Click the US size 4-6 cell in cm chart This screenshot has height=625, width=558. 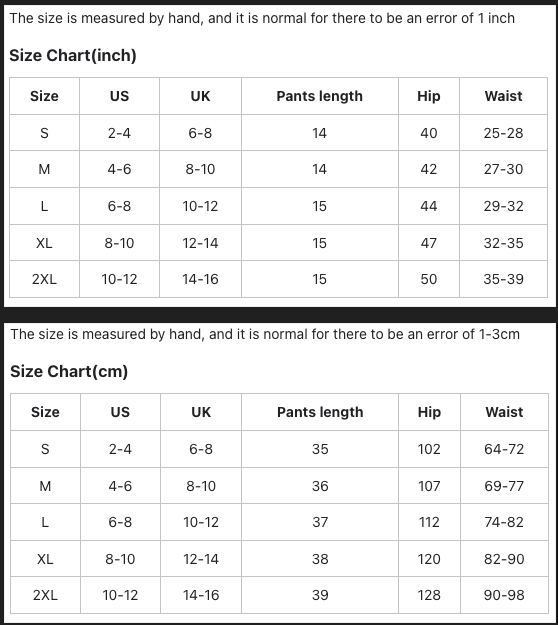pos(120,486)
